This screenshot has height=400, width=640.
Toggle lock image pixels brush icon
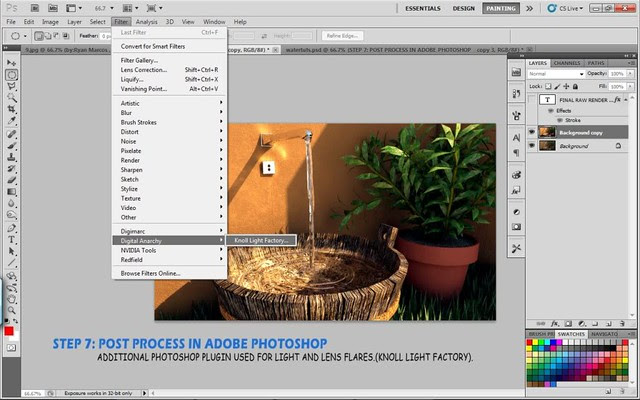[557, 87]
